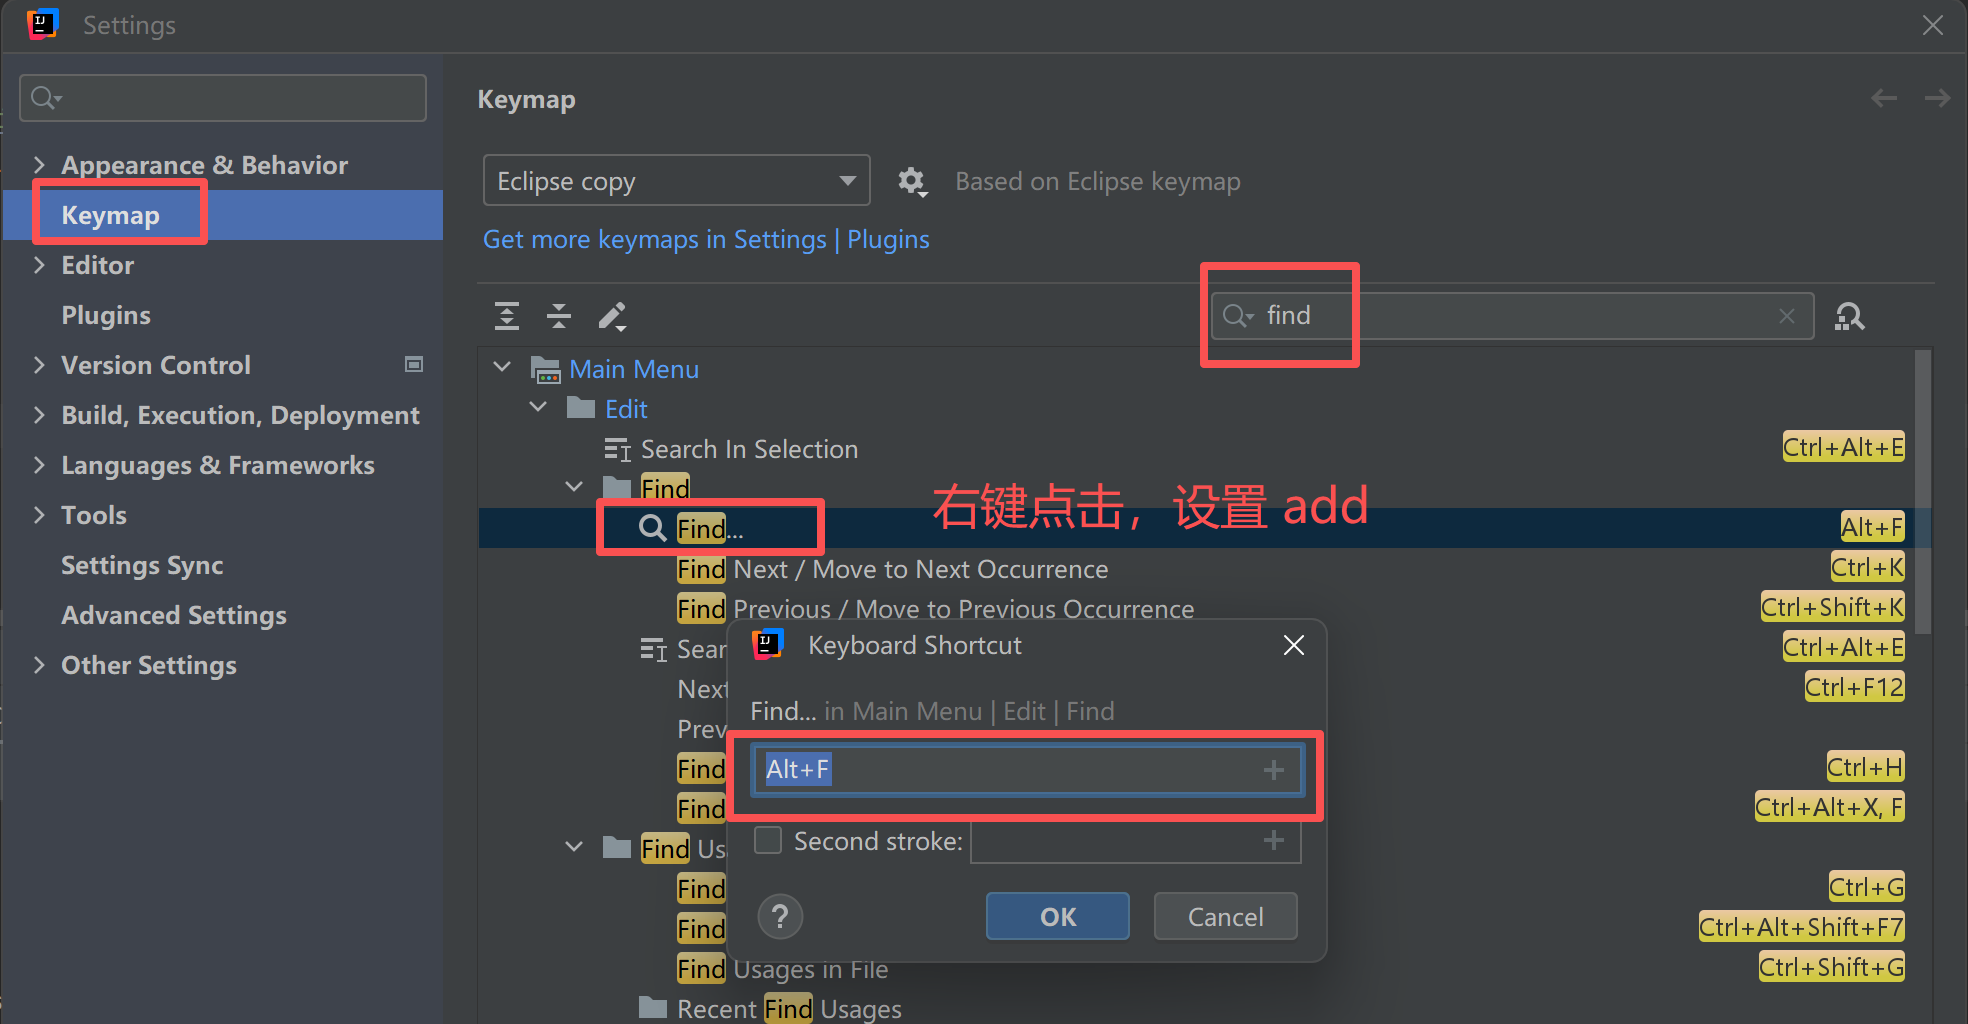
Task: Collapse the Edit folder node
Action: 538,408
